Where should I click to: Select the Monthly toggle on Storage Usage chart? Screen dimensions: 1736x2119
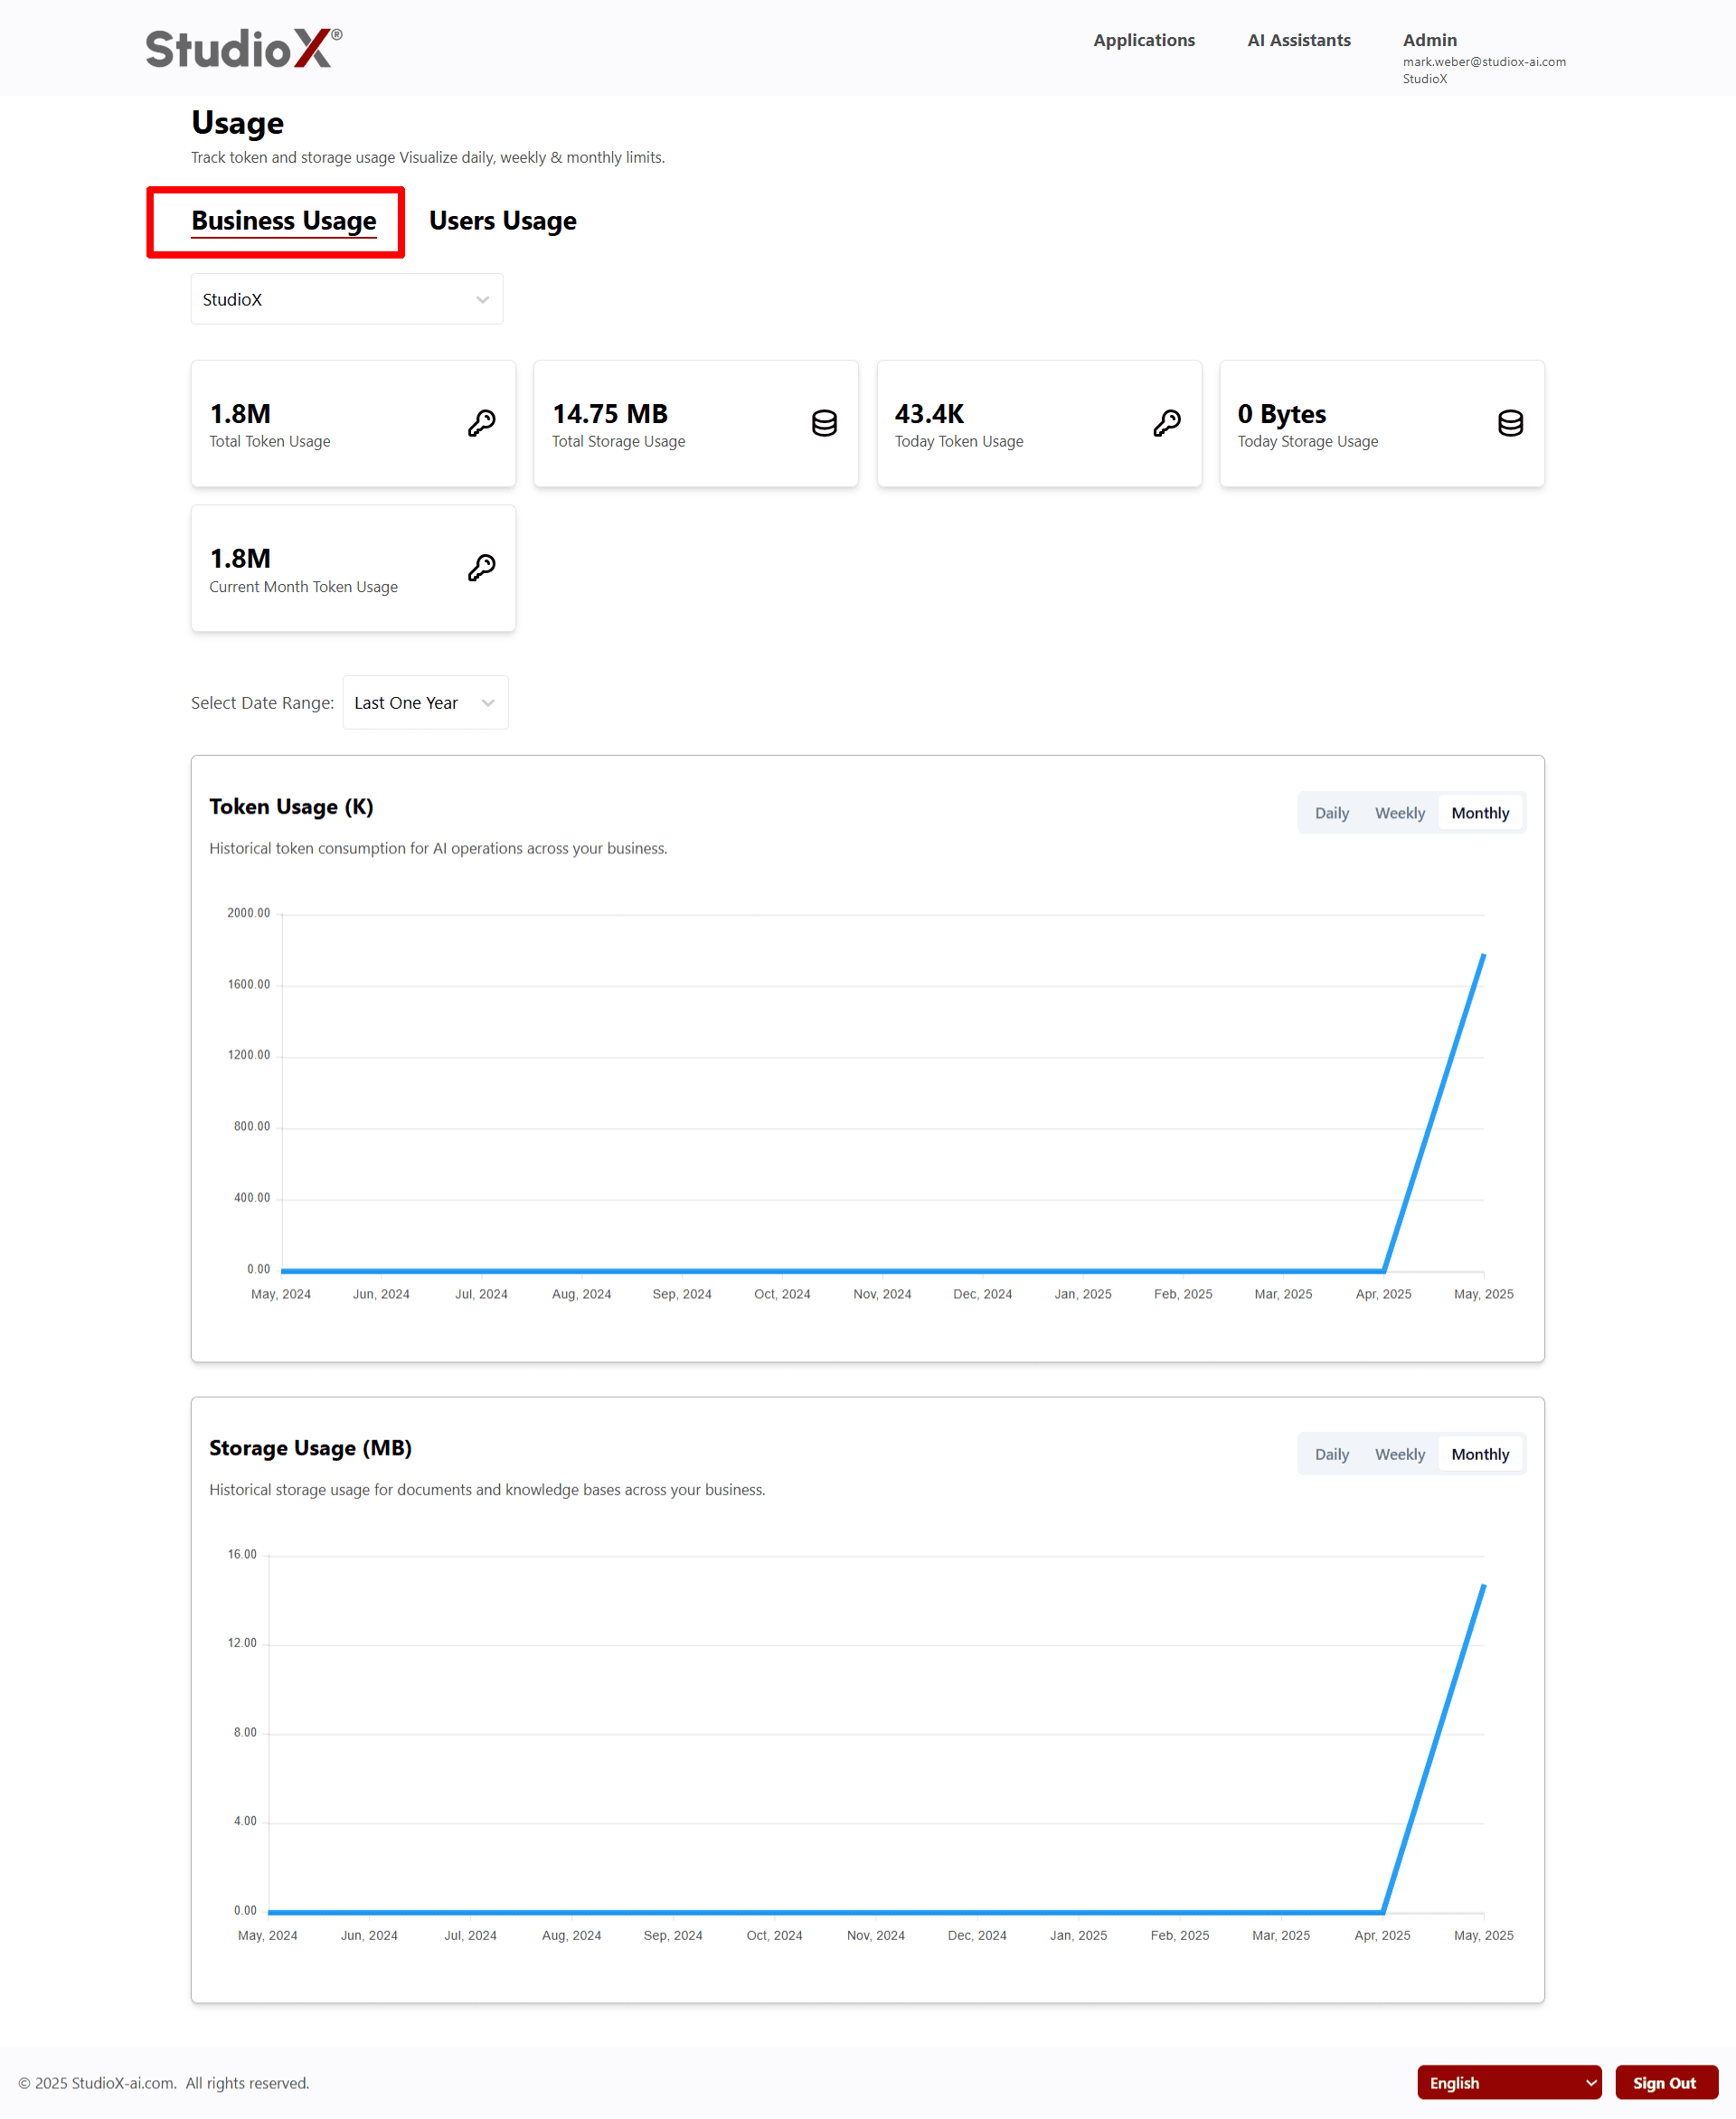1480,1453
